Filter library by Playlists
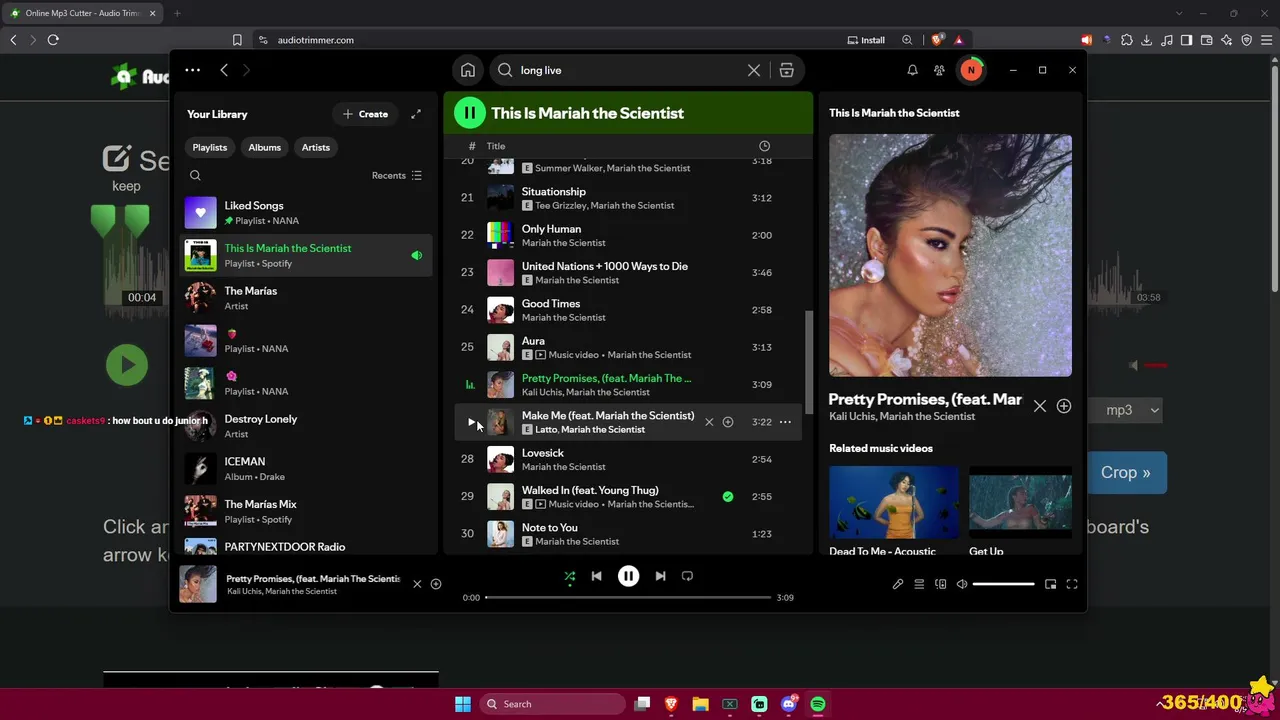The image size is (1280, 720). click(210, 147)
